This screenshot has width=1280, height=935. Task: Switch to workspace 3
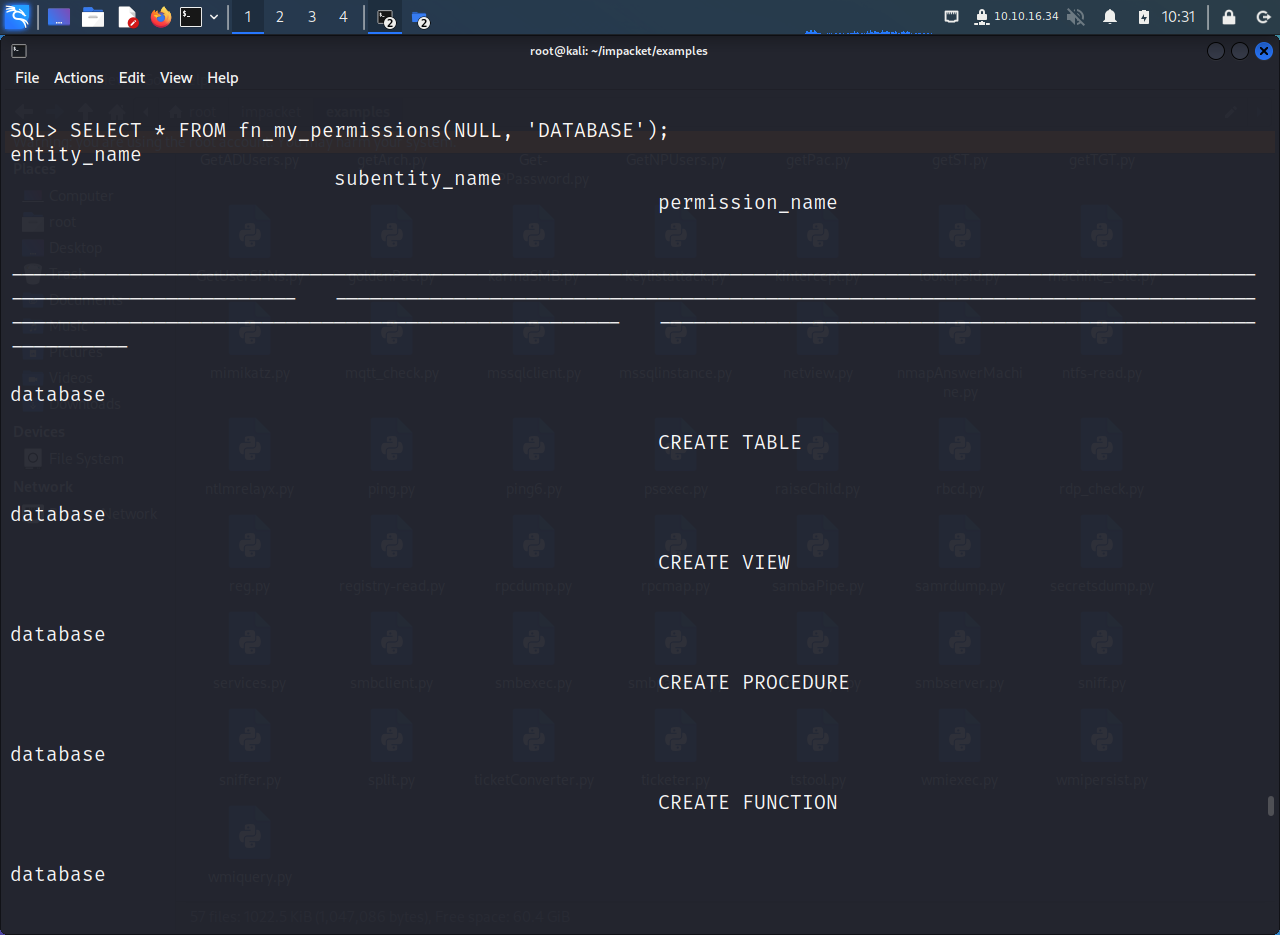(x=312, y=17)
